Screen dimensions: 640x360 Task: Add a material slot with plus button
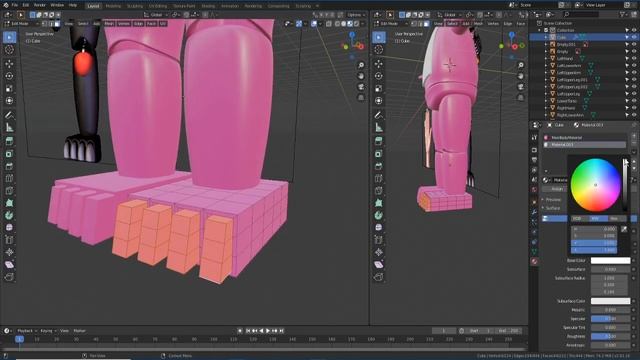pyautogui.click(x=634, y=137)
